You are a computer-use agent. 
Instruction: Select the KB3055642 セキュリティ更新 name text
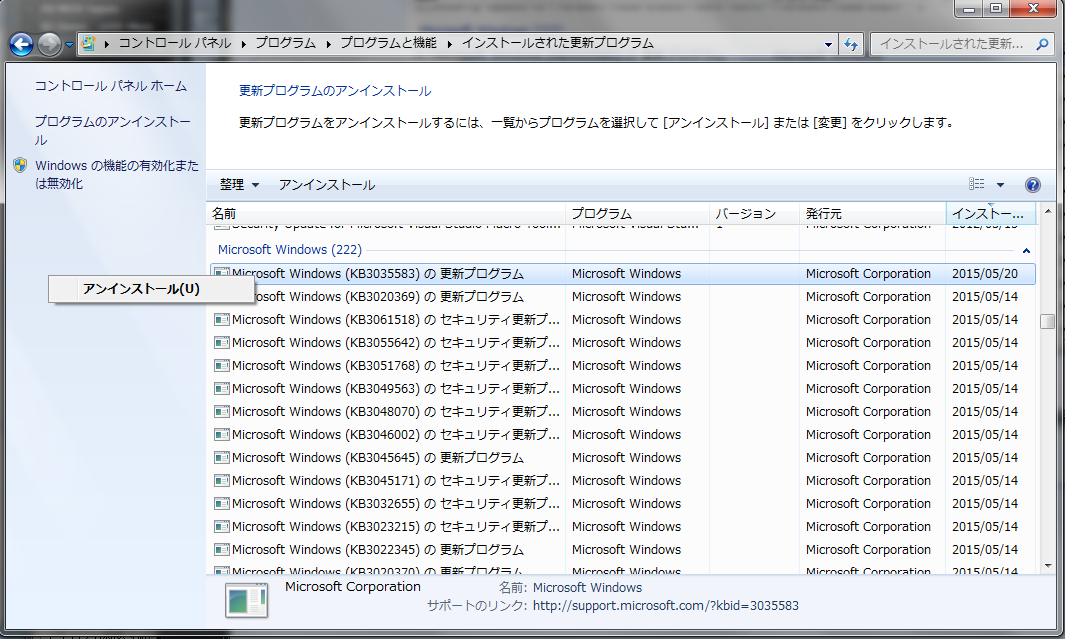click(x=396, y=343)
